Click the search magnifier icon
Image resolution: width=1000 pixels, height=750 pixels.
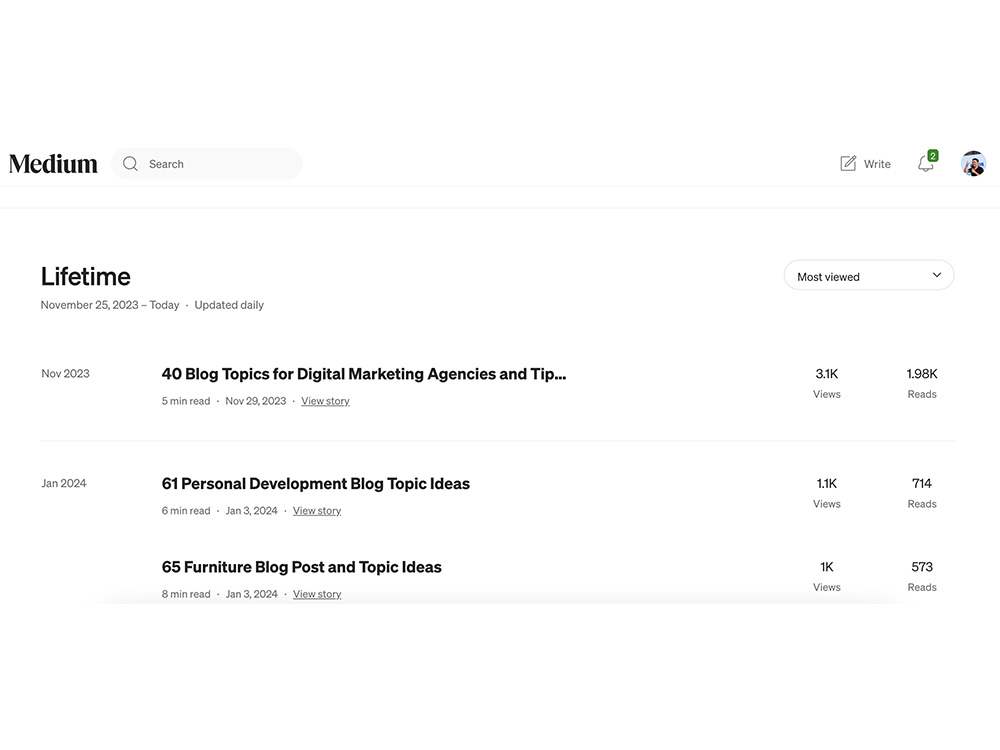point(130,164)
